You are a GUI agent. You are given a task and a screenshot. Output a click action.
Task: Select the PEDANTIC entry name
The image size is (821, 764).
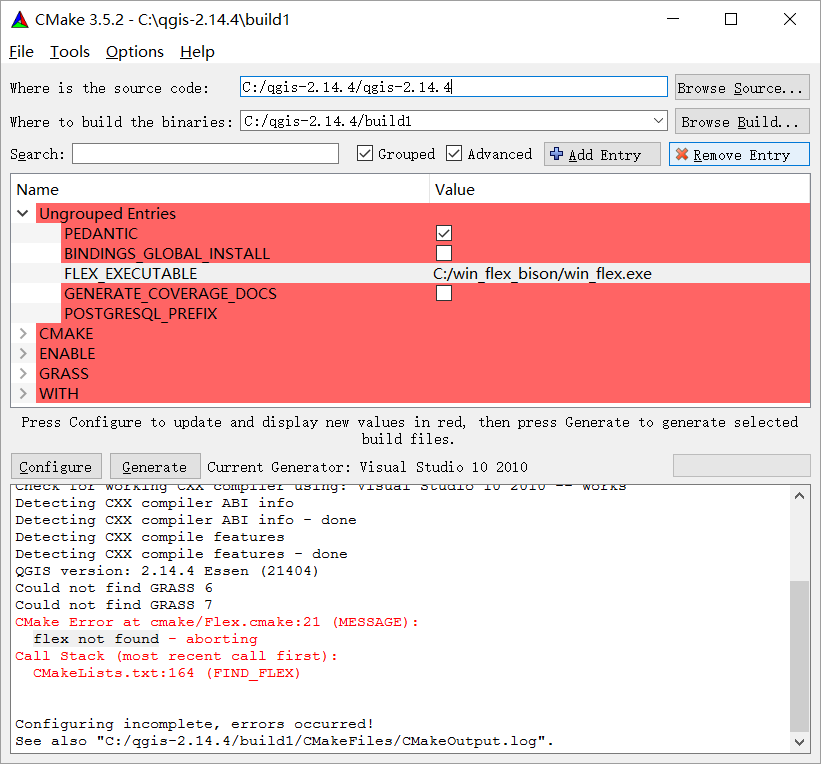point(101,234)
